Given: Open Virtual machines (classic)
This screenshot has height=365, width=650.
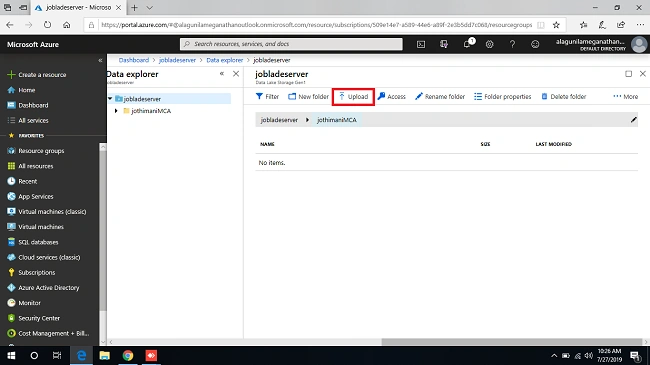Looking at the screenshot, I should pos(47,212).
